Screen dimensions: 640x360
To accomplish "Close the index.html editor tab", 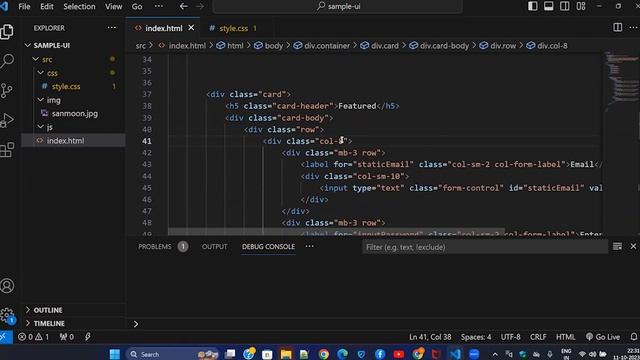I will (191, 28).
